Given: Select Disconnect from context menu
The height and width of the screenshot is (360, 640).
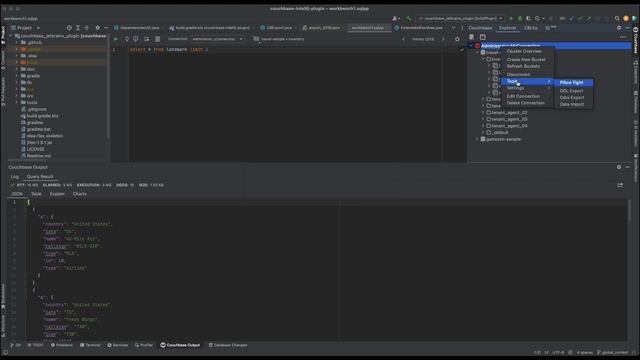Looking at the screenshot, I should (527, 75).
